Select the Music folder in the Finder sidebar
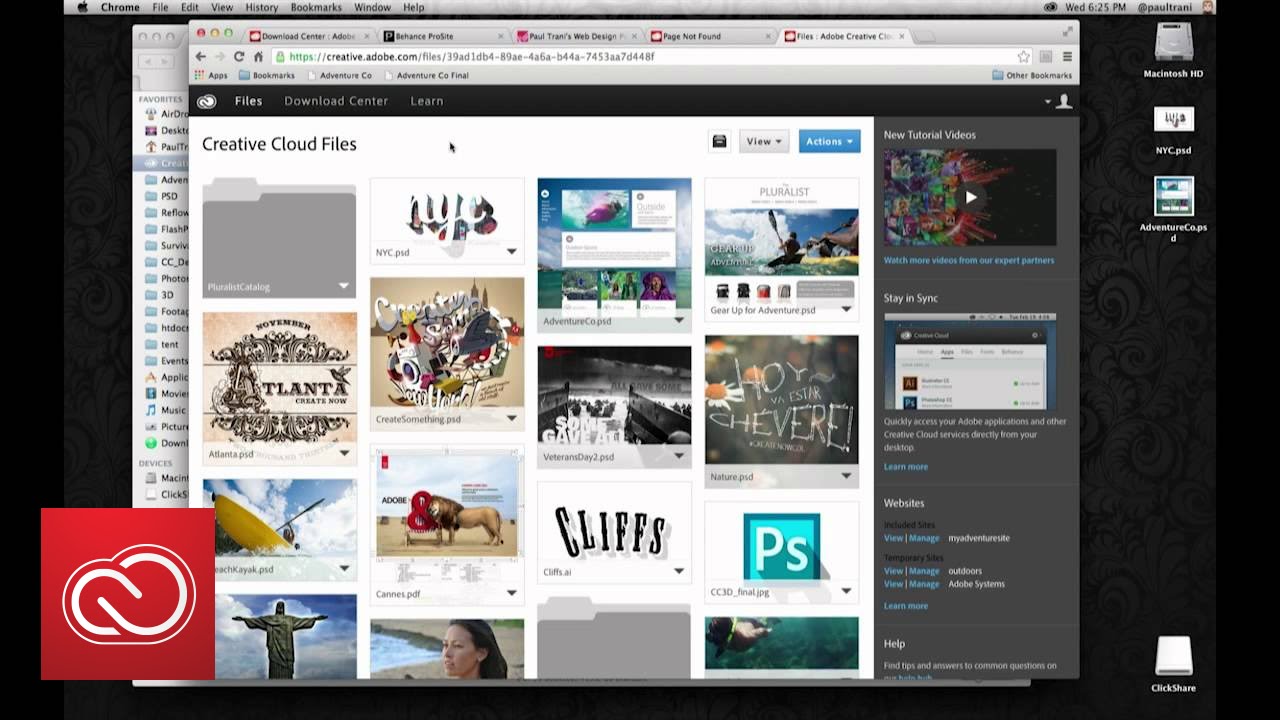Screen dimensions: 1280x720 pyautogui.click(x=166, y=410)
